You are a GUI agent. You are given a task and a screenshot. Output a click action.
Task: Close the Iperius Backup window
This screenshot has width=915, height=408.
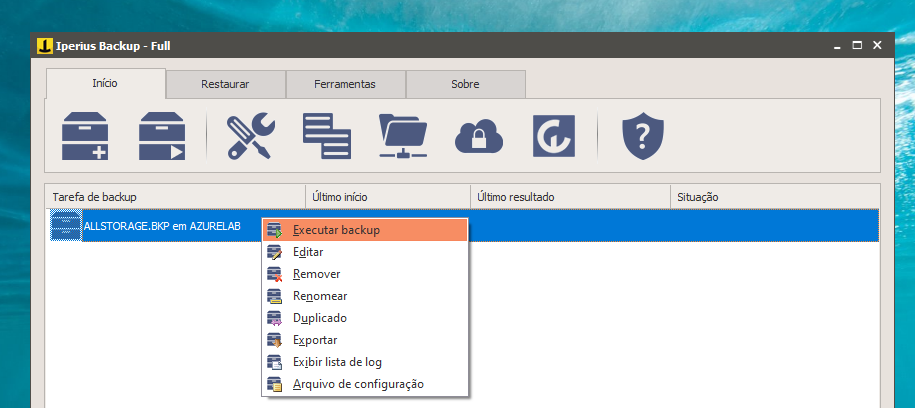[877, 46]
